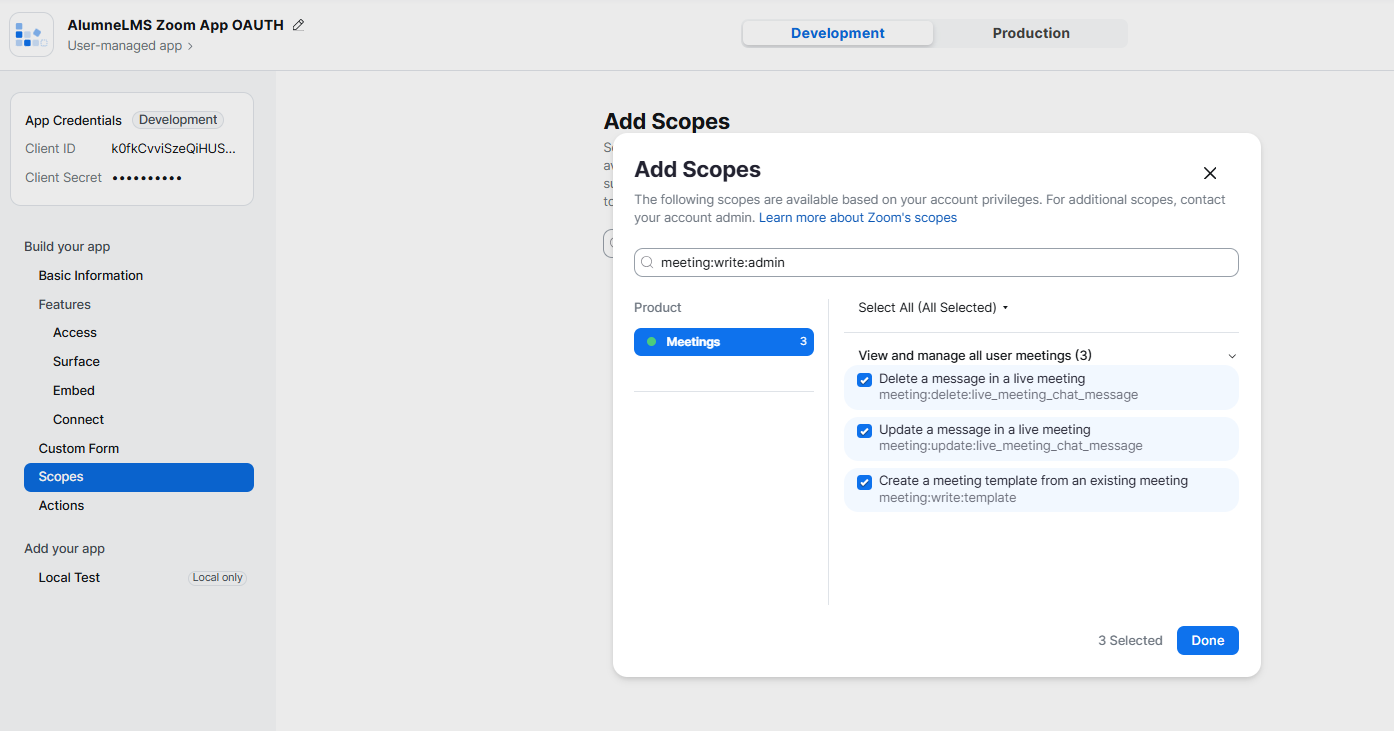Click the search magnifier icon in scope field

pyautogui.click(x=647, y=263)
